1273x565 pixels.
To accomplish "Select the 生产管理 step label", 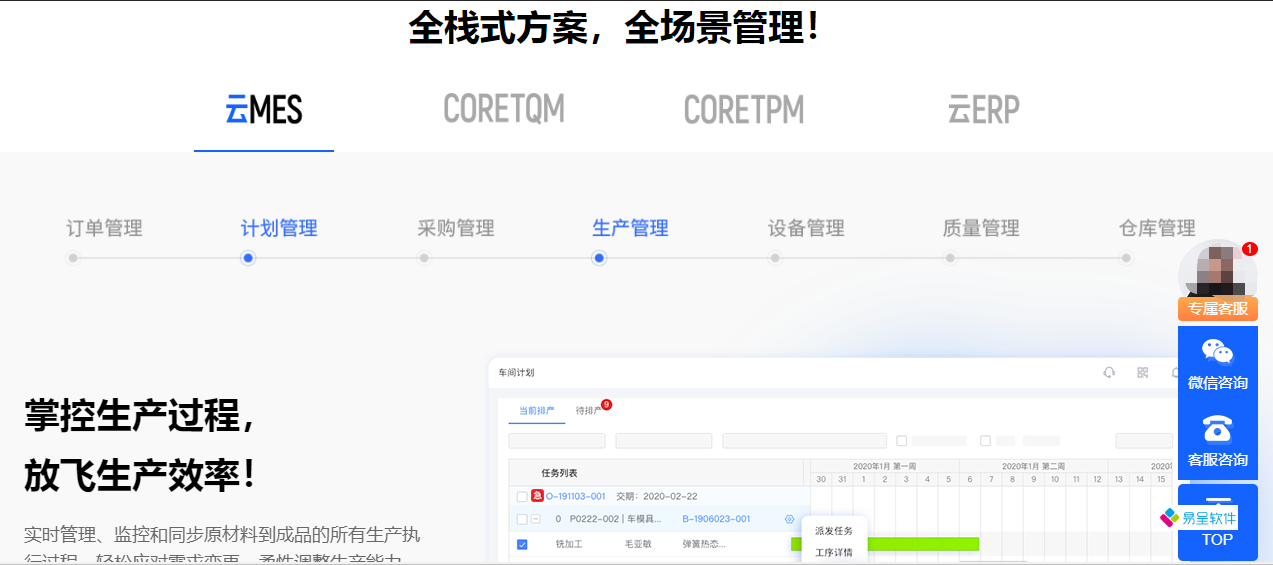I will click(x=630, y=228).
